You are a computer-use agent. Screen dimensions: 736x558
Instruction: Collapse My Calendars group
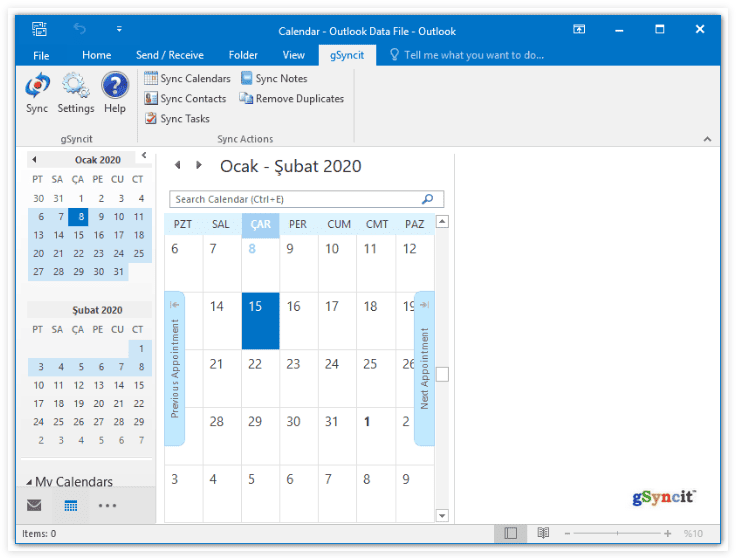coord(30,482)
